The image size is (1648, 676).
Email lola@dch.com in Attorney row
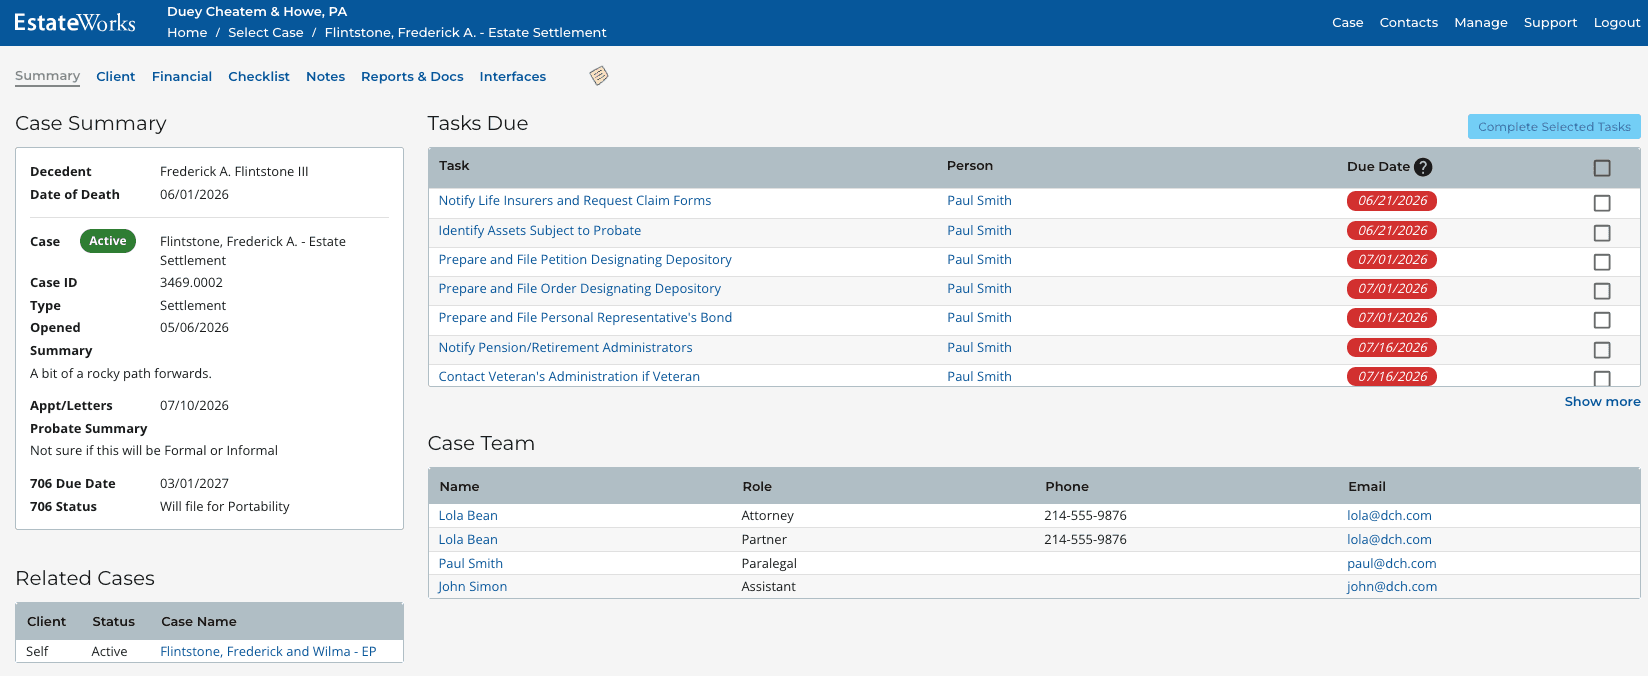pos(1389,516)
